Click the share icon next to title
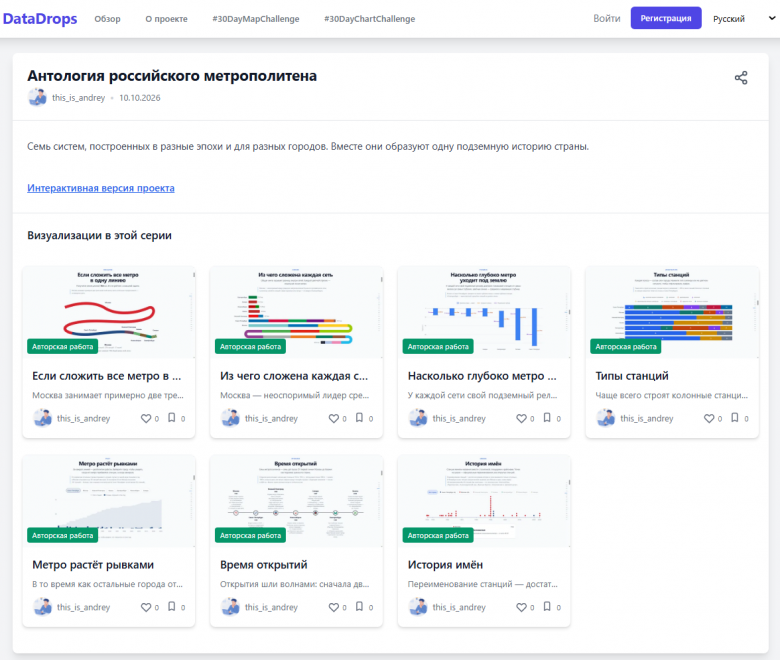Screen dimensions: 780x660 coord(741,78)
